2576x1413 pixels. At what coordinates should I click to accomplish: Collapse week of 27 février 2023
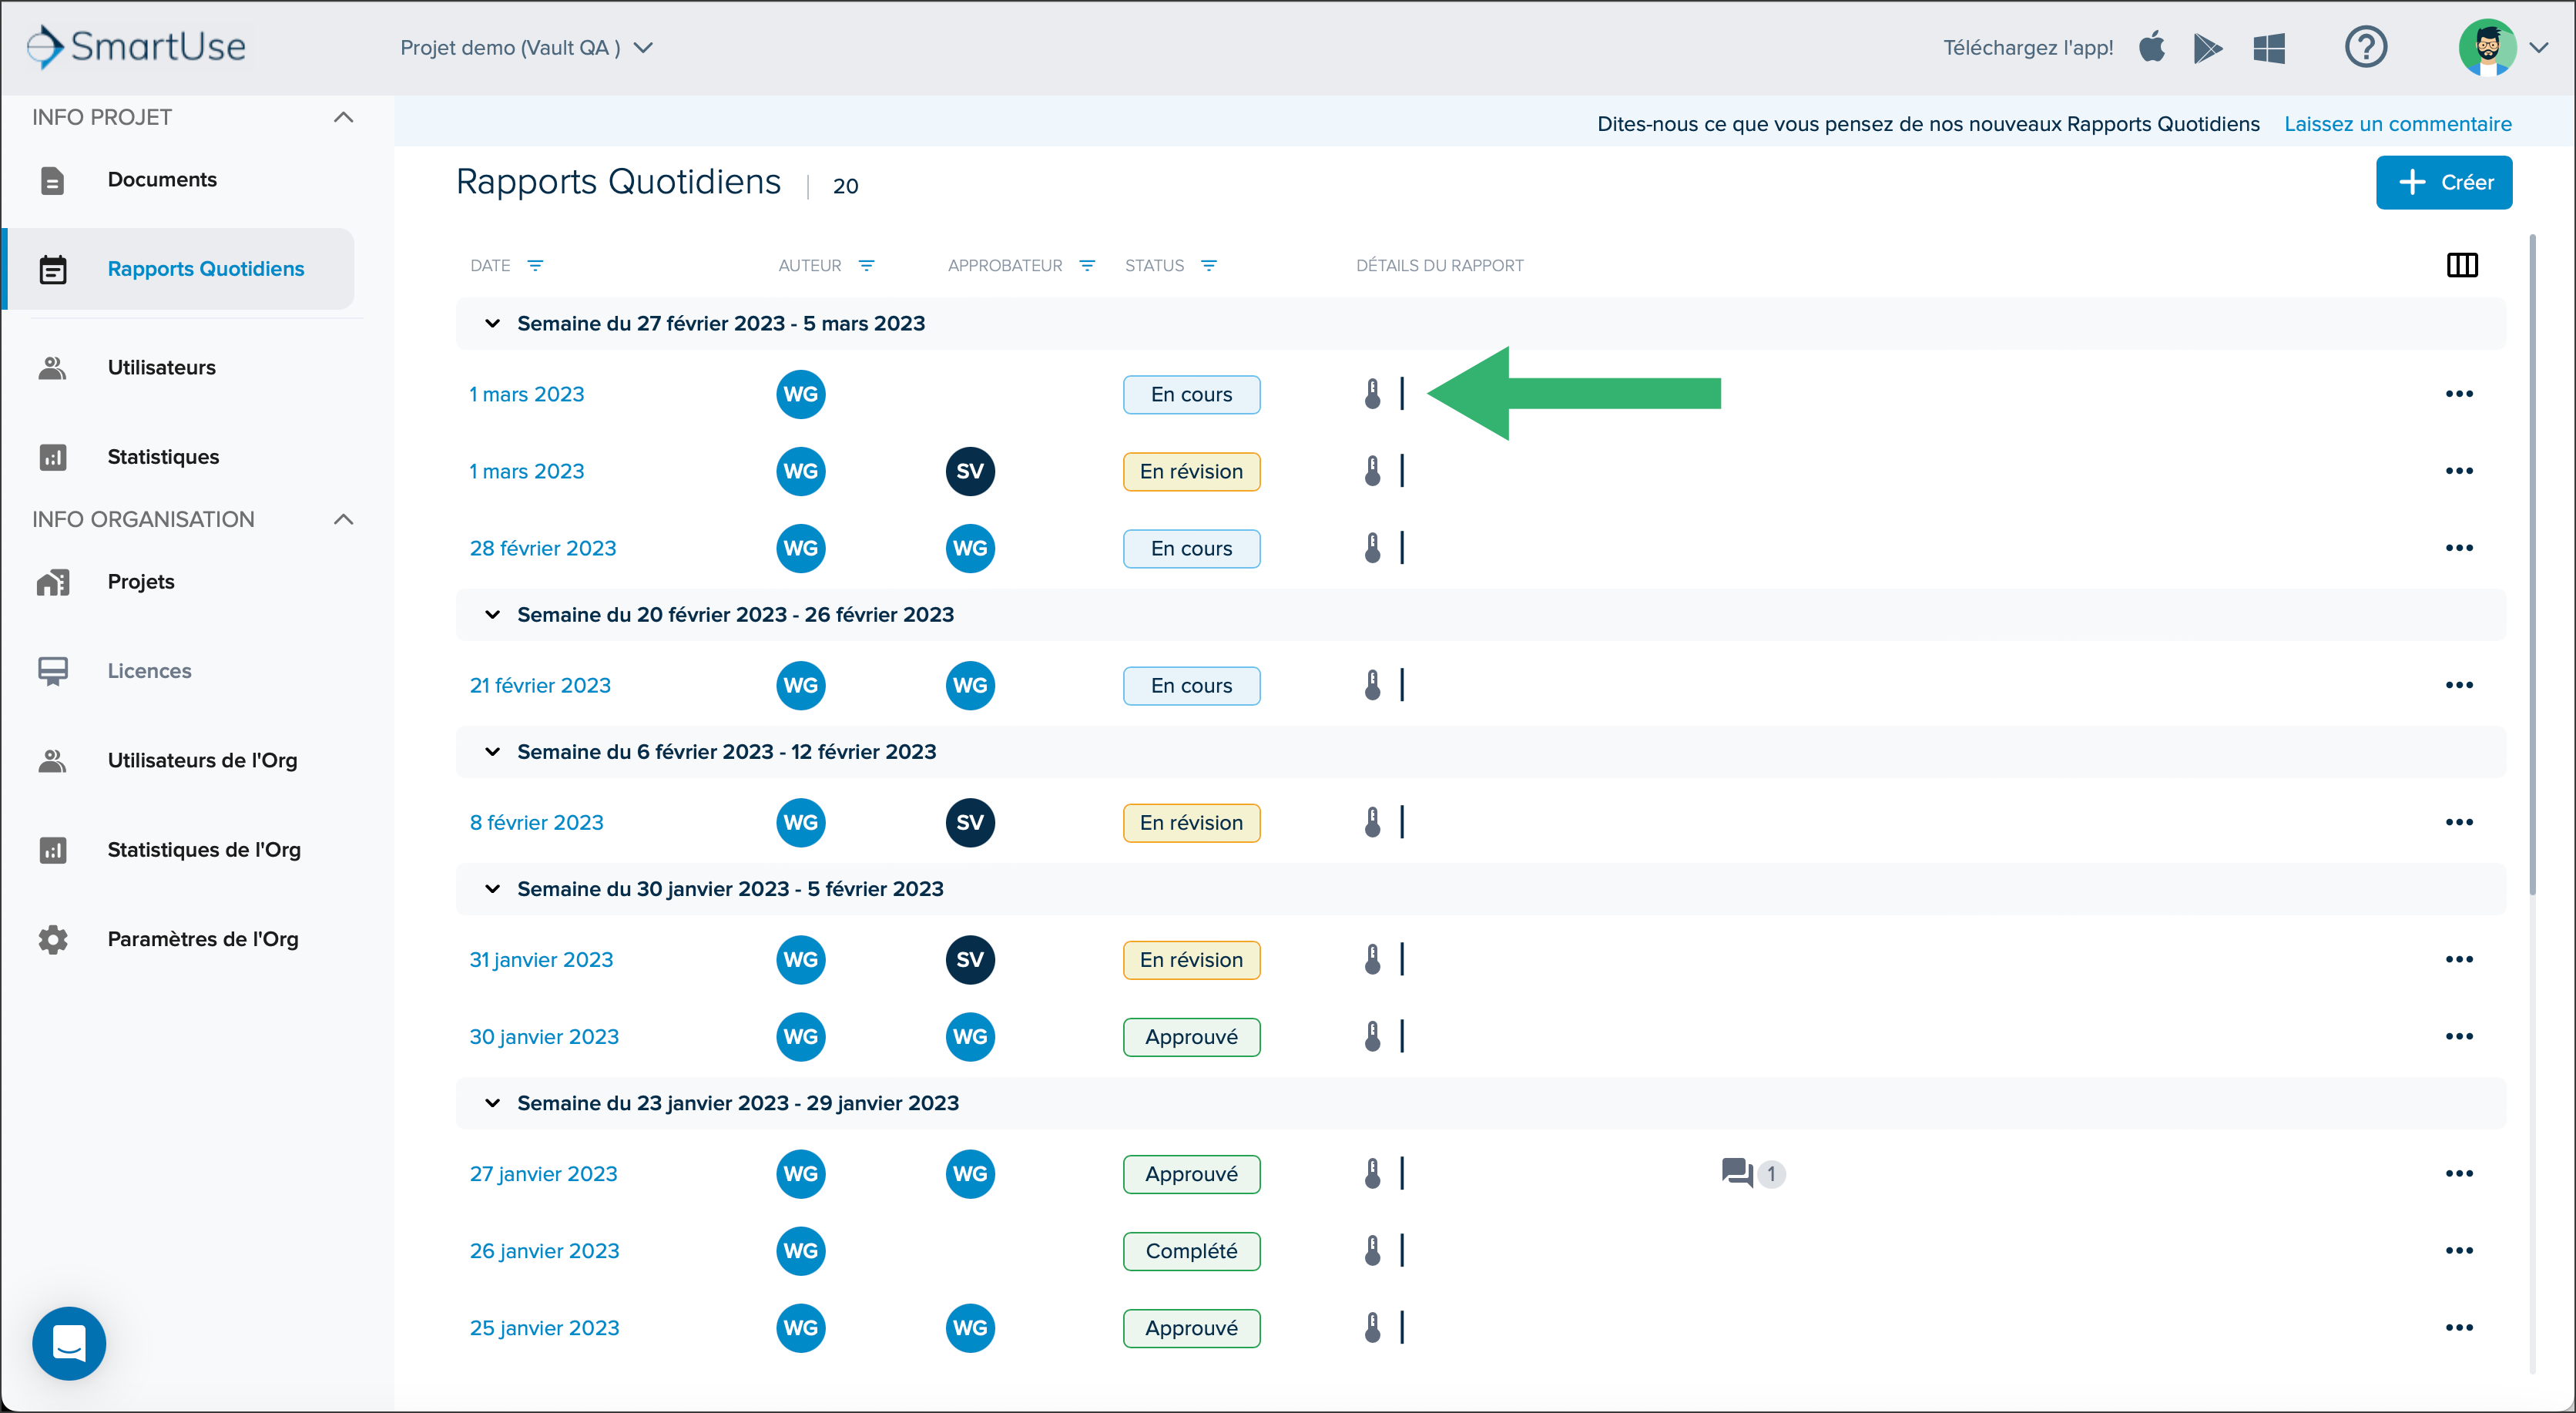coord(492,324)
